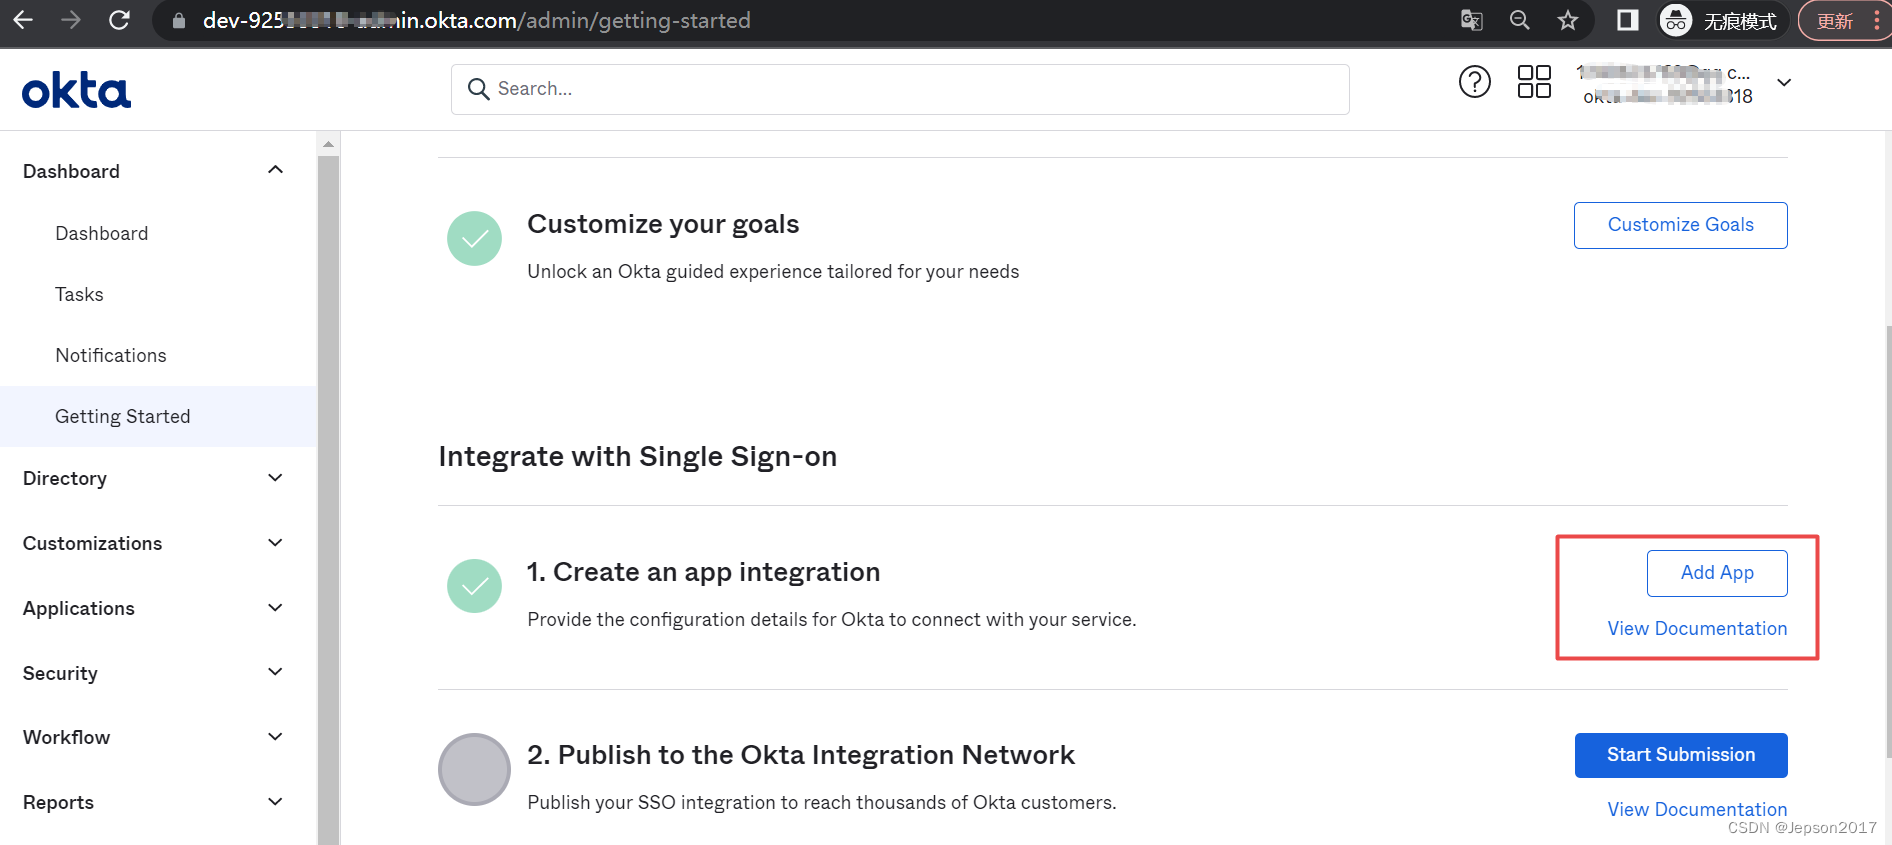
Task: Expand the Directory sidebar section
Action: [275, 478]
